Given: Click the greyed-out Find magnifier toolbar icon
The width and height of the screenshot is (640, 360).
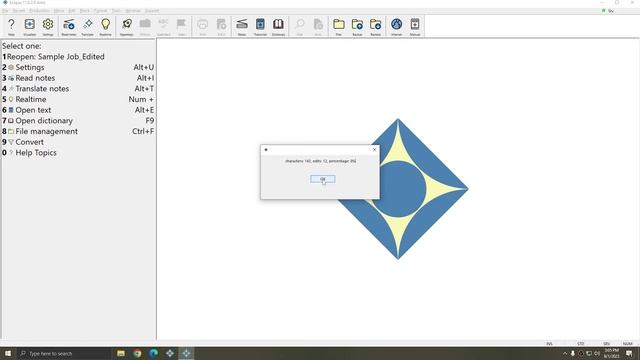Looking at the screenshot, I should (x=300, y=27).
